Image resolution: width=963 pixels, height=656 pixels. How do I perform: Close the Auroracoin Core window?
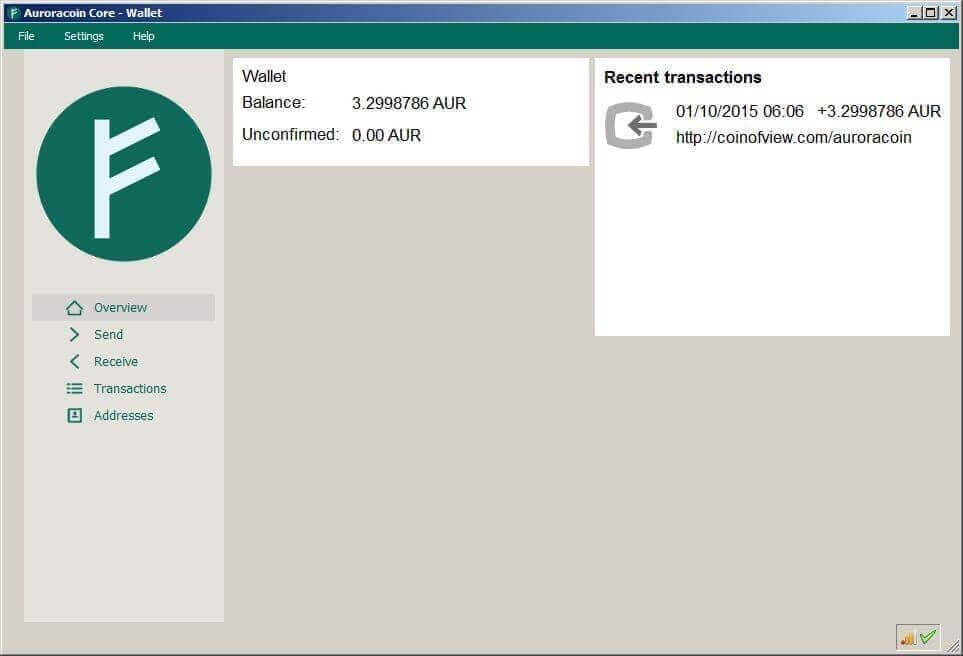[x=949, y=12]
